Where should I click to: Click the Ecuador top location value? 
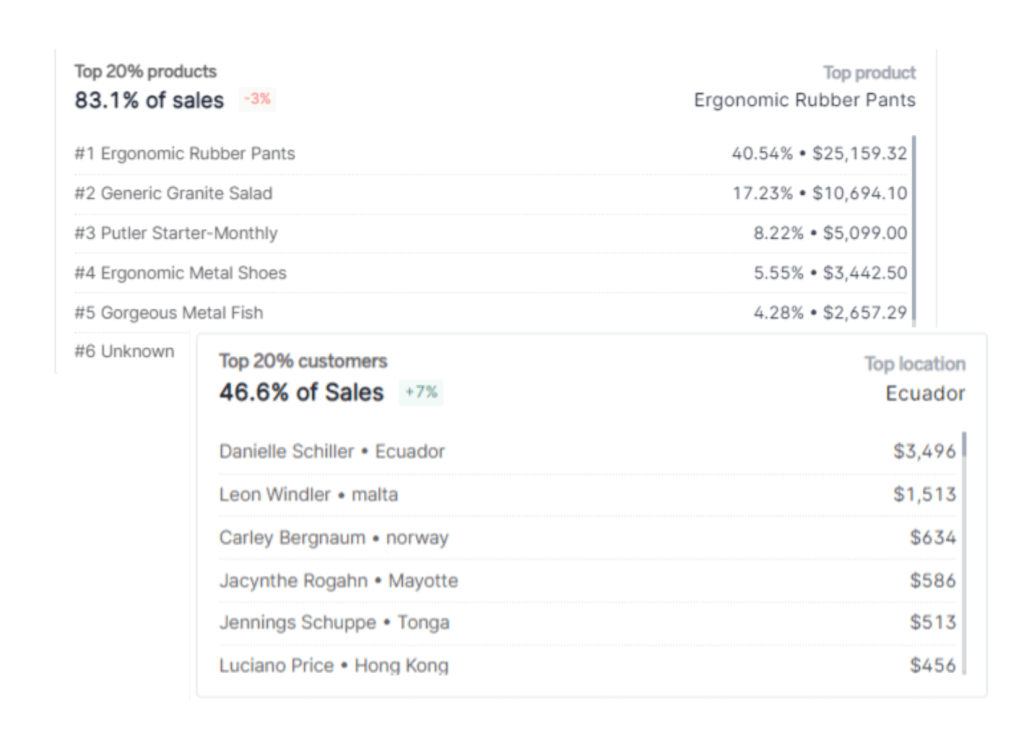[925, 393]
